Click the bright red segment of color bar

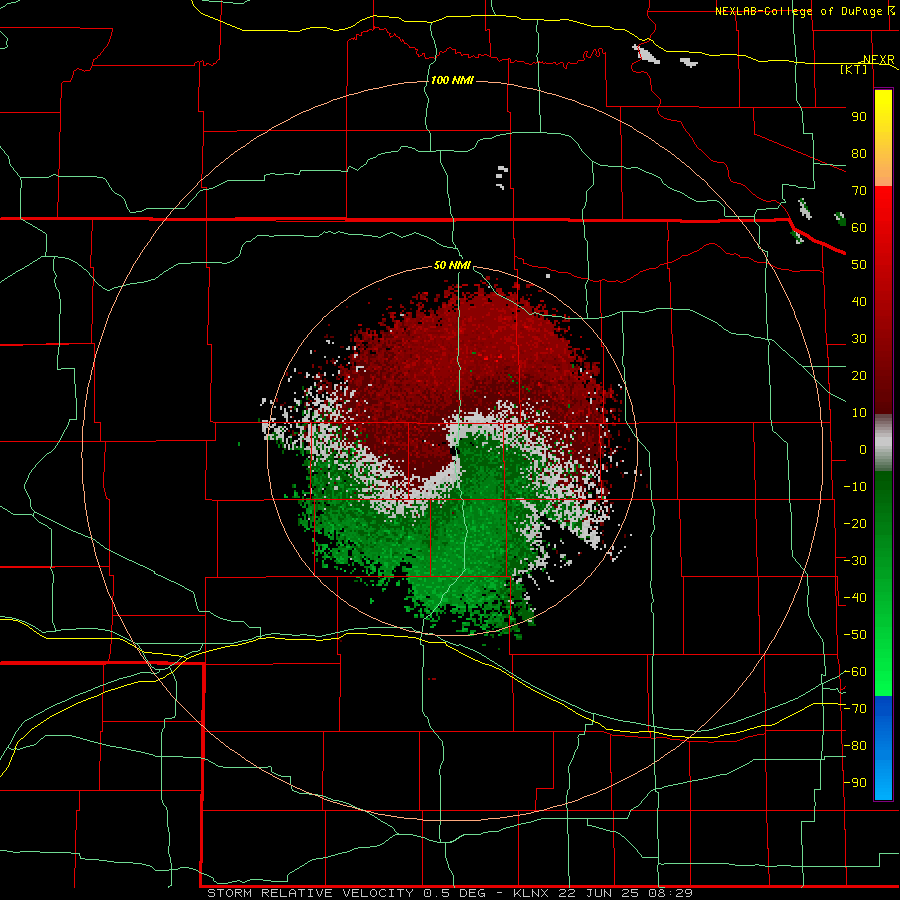click(x=883, y=300)
